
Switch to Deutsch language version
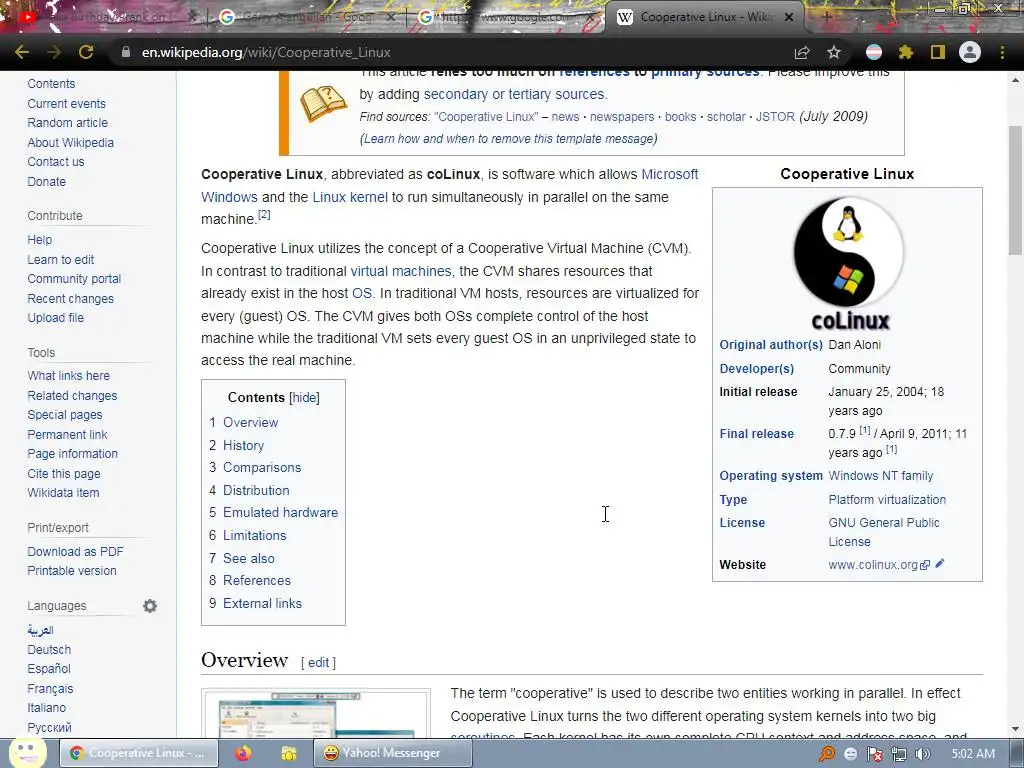(49, 650)
